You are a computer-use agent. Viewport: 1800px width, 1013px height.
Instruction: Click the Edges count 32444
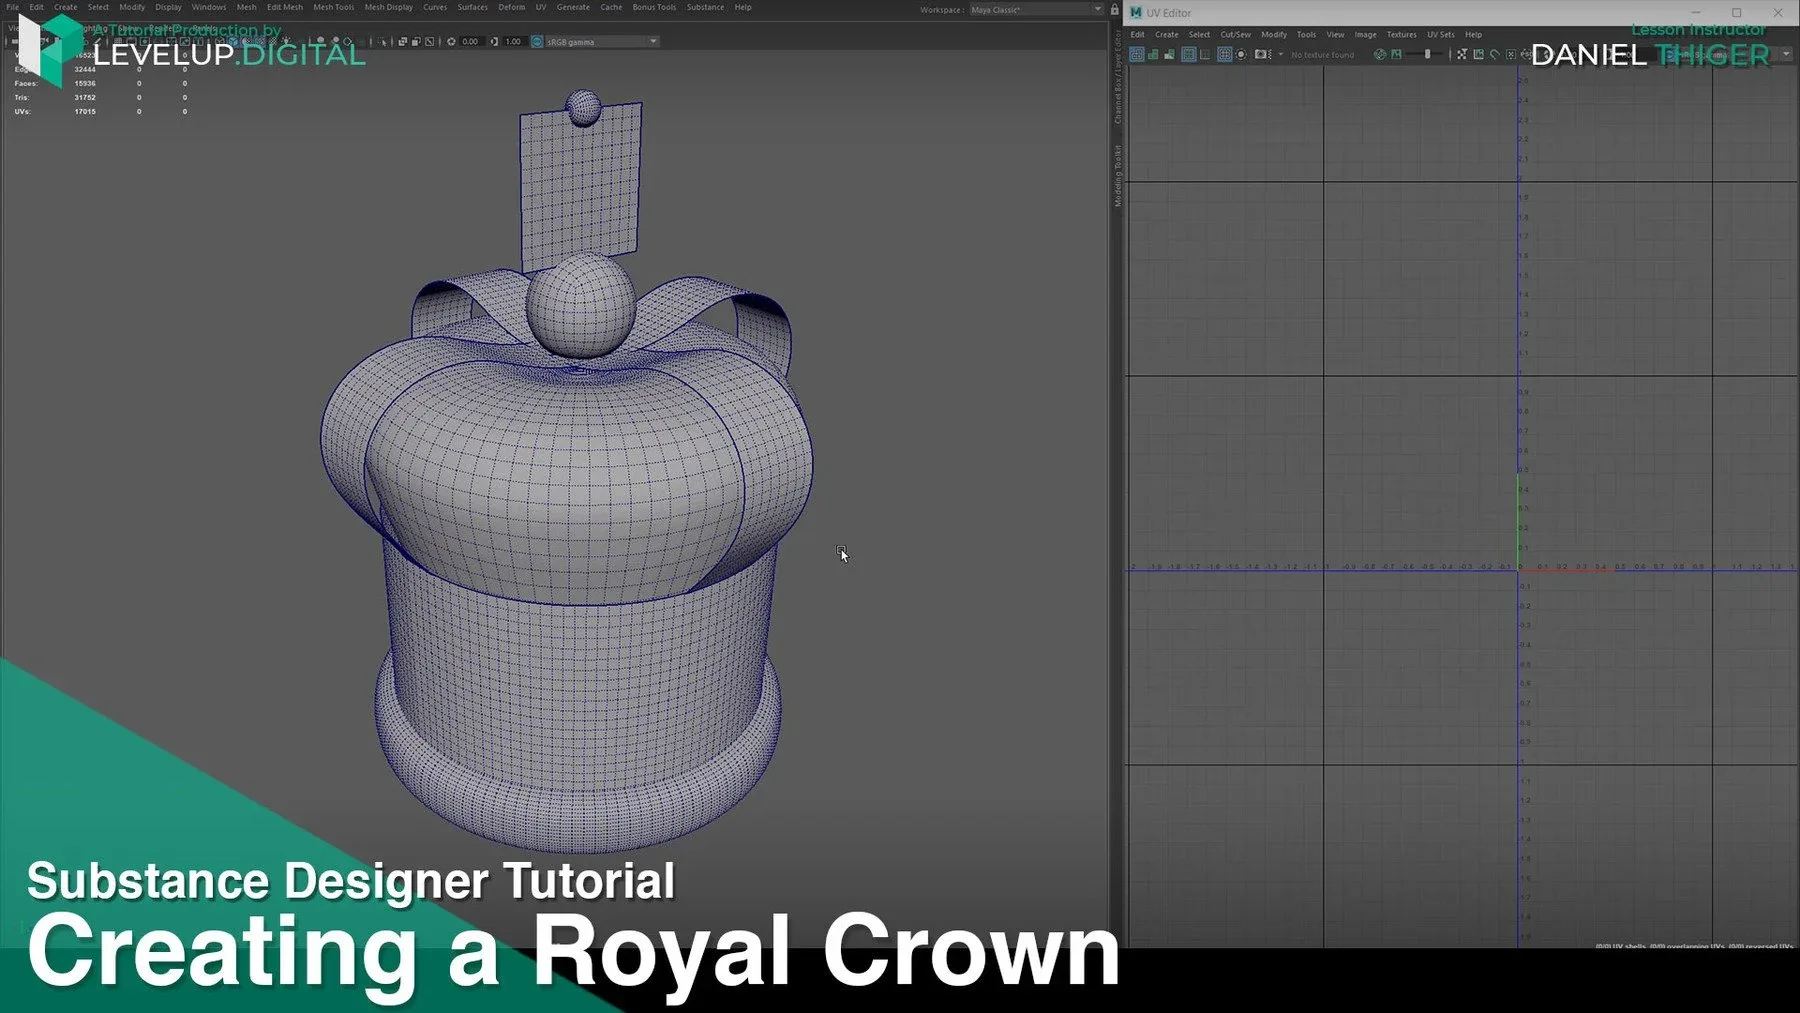point(85,69)
